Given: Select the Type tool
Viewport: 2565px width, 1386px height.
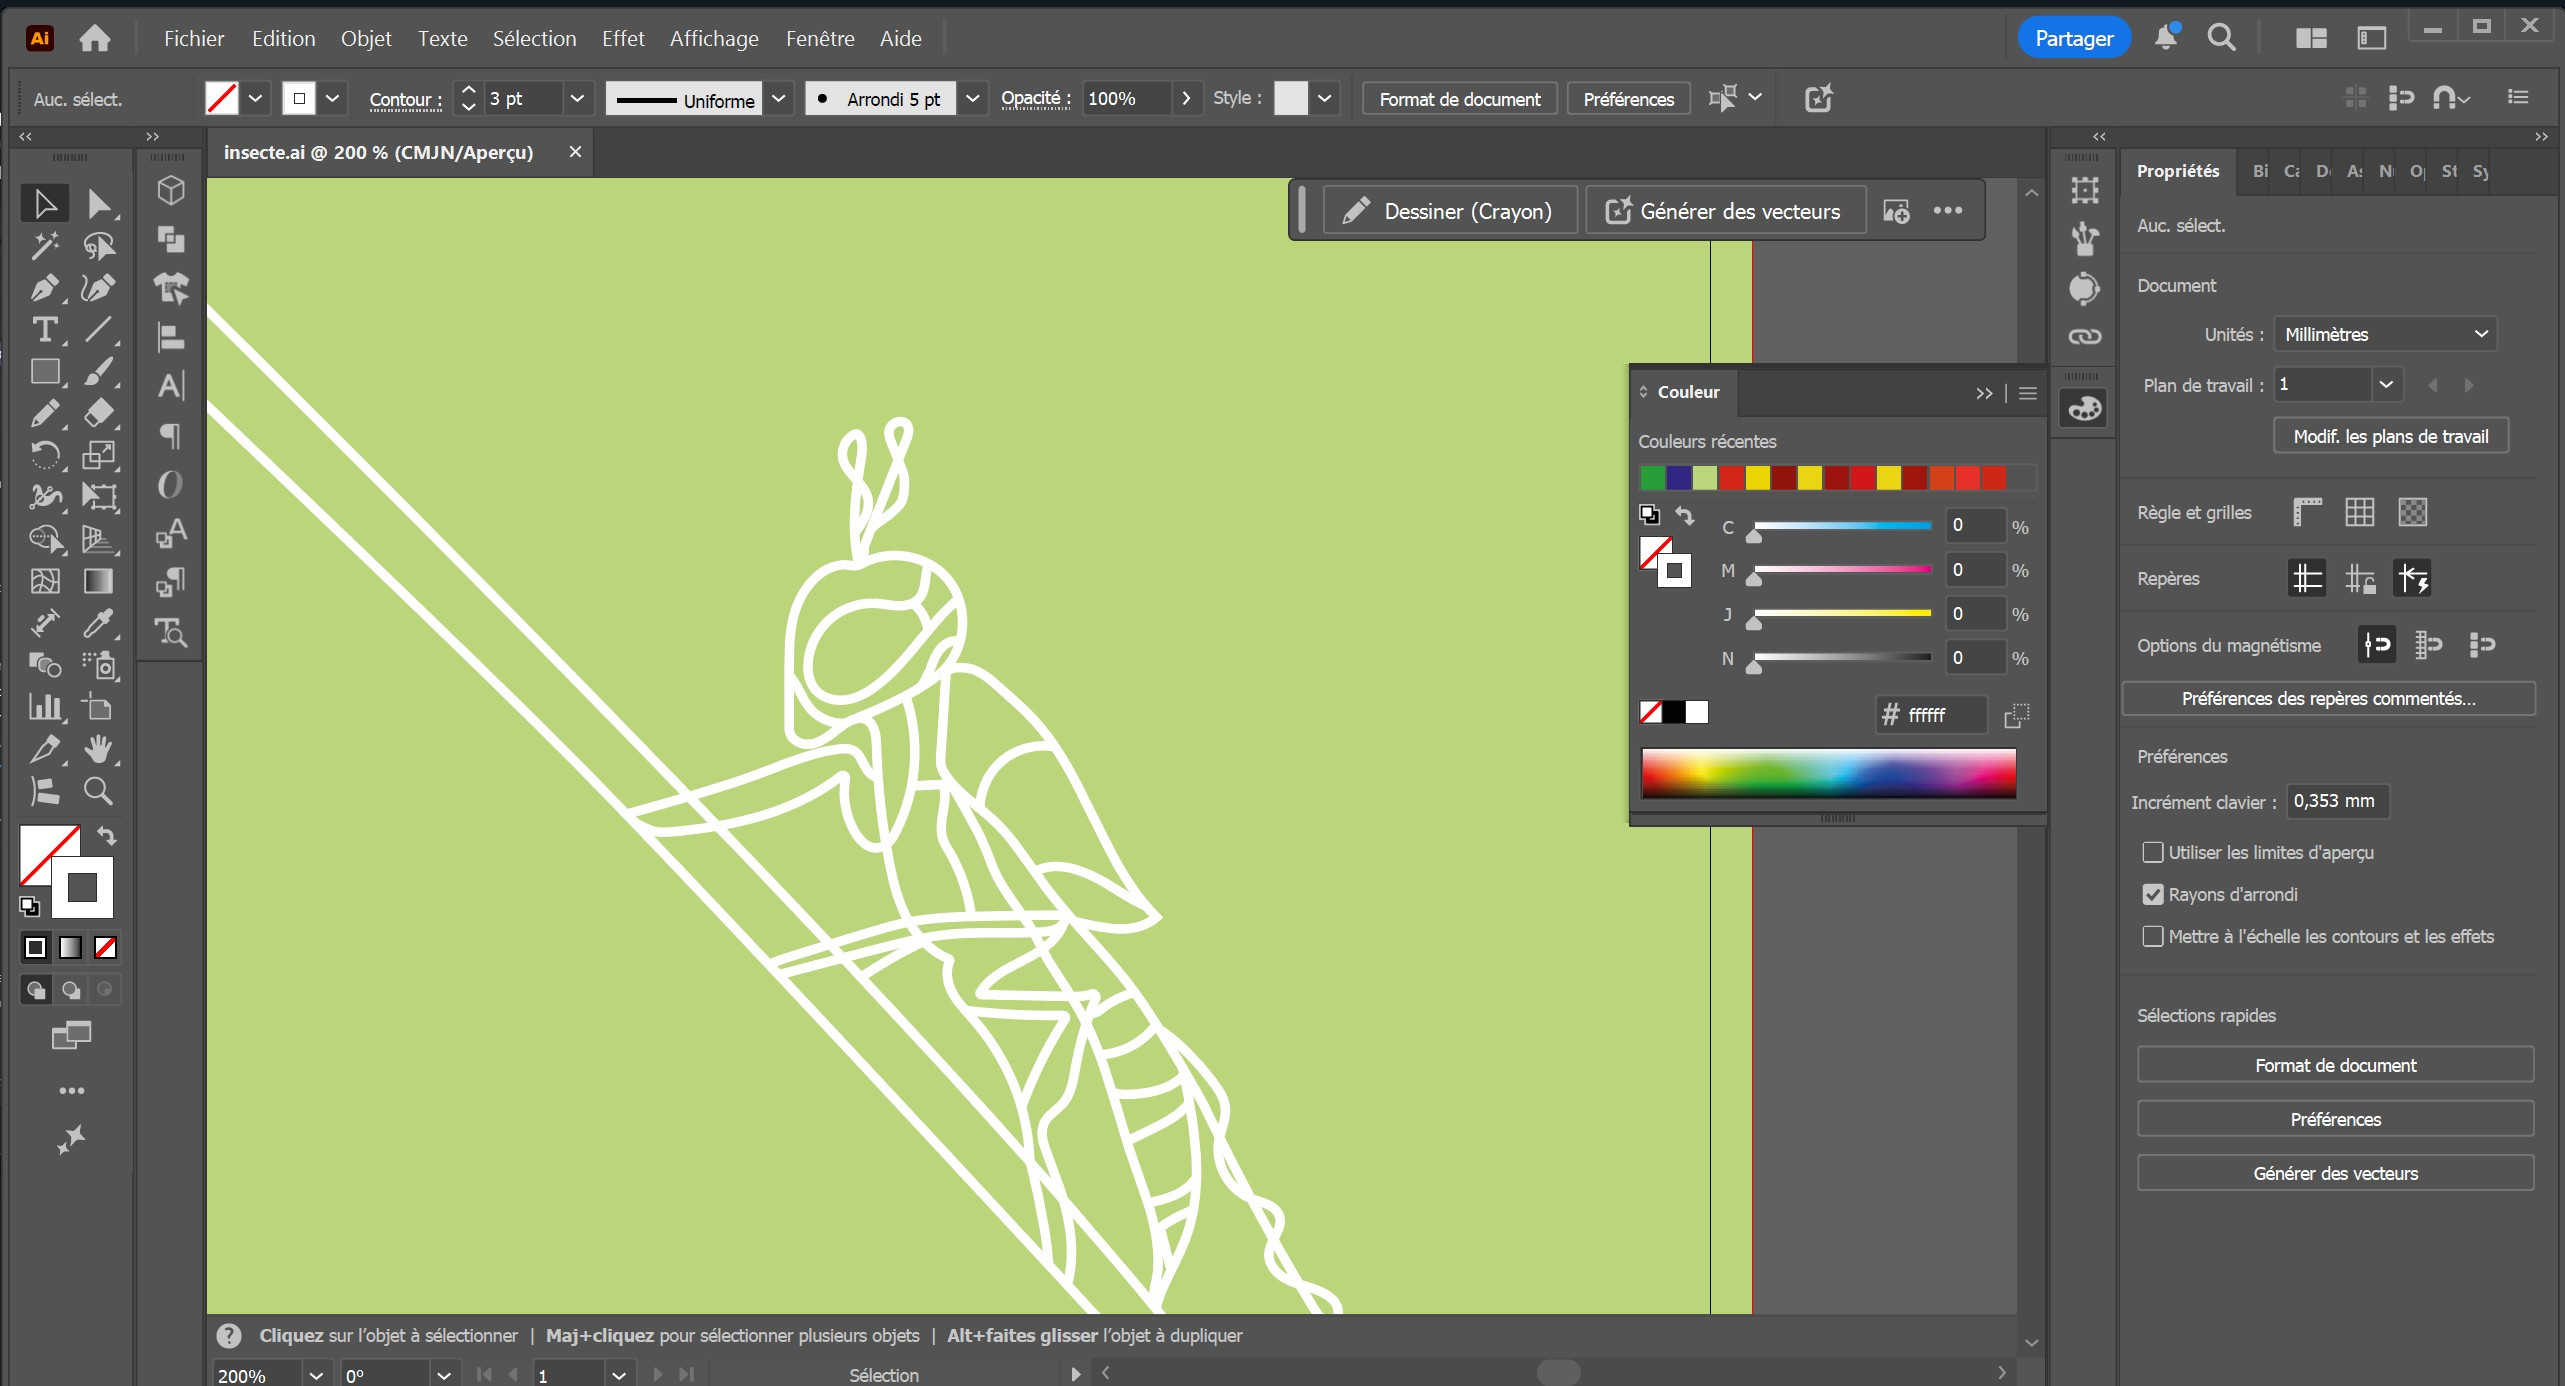Looking at the screenshot, I should tap(43, 330).
